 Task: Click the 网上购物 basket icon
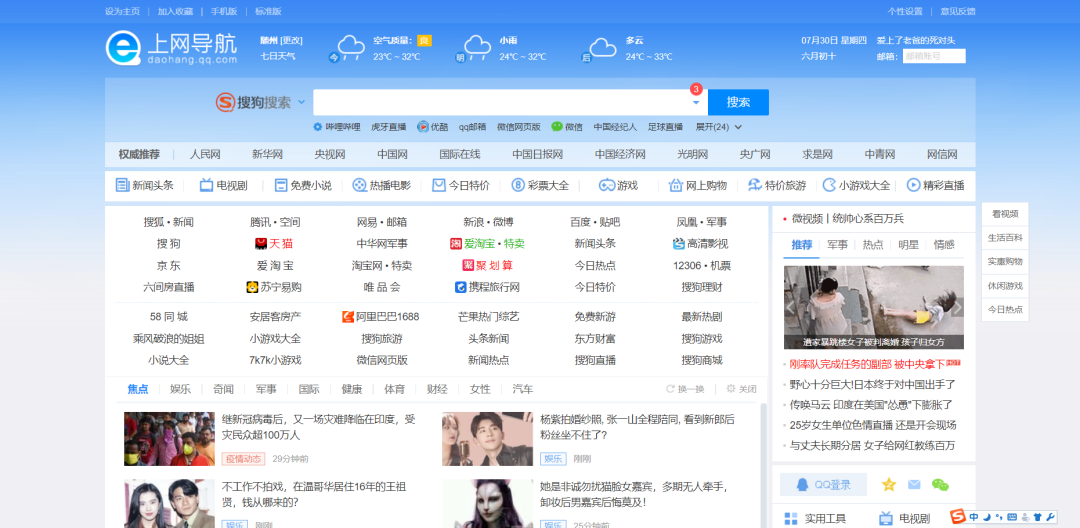coord(674,185)
